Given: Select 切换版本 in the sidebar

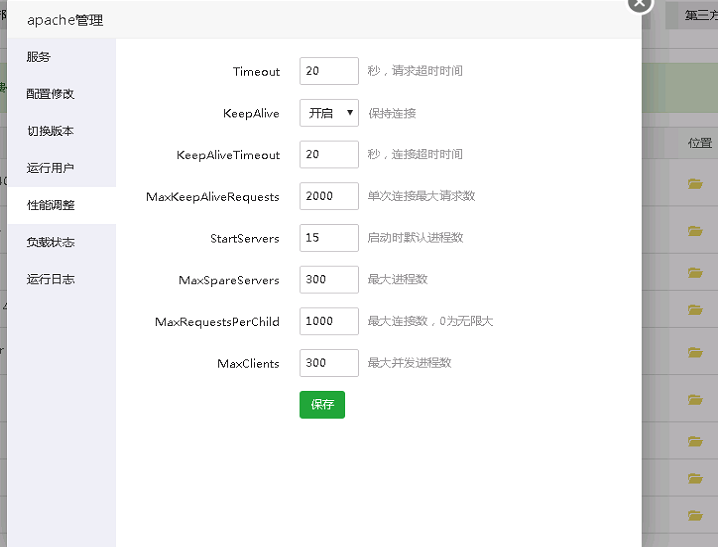Looking at the screenshot, I should 61,131.
